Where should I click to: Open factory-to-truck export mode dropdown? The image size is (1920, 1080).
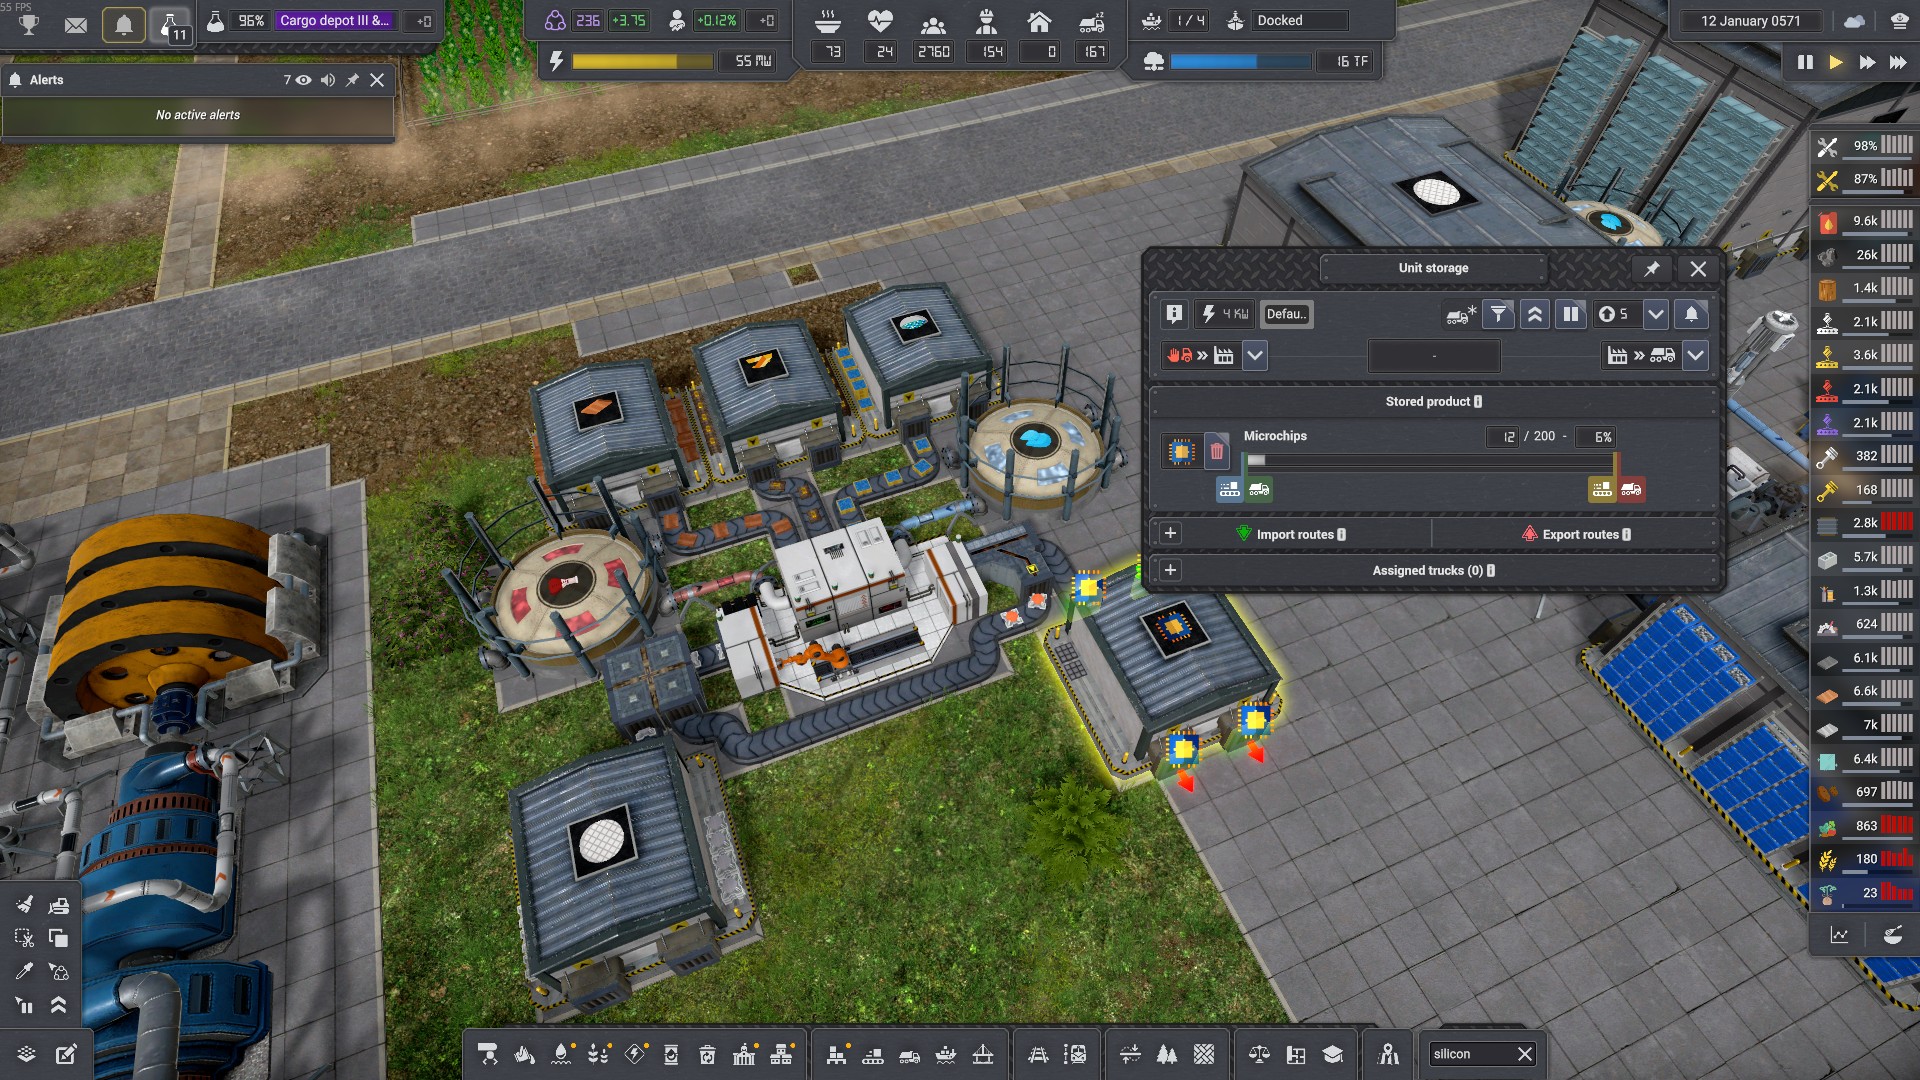[x=1695, y=355]
